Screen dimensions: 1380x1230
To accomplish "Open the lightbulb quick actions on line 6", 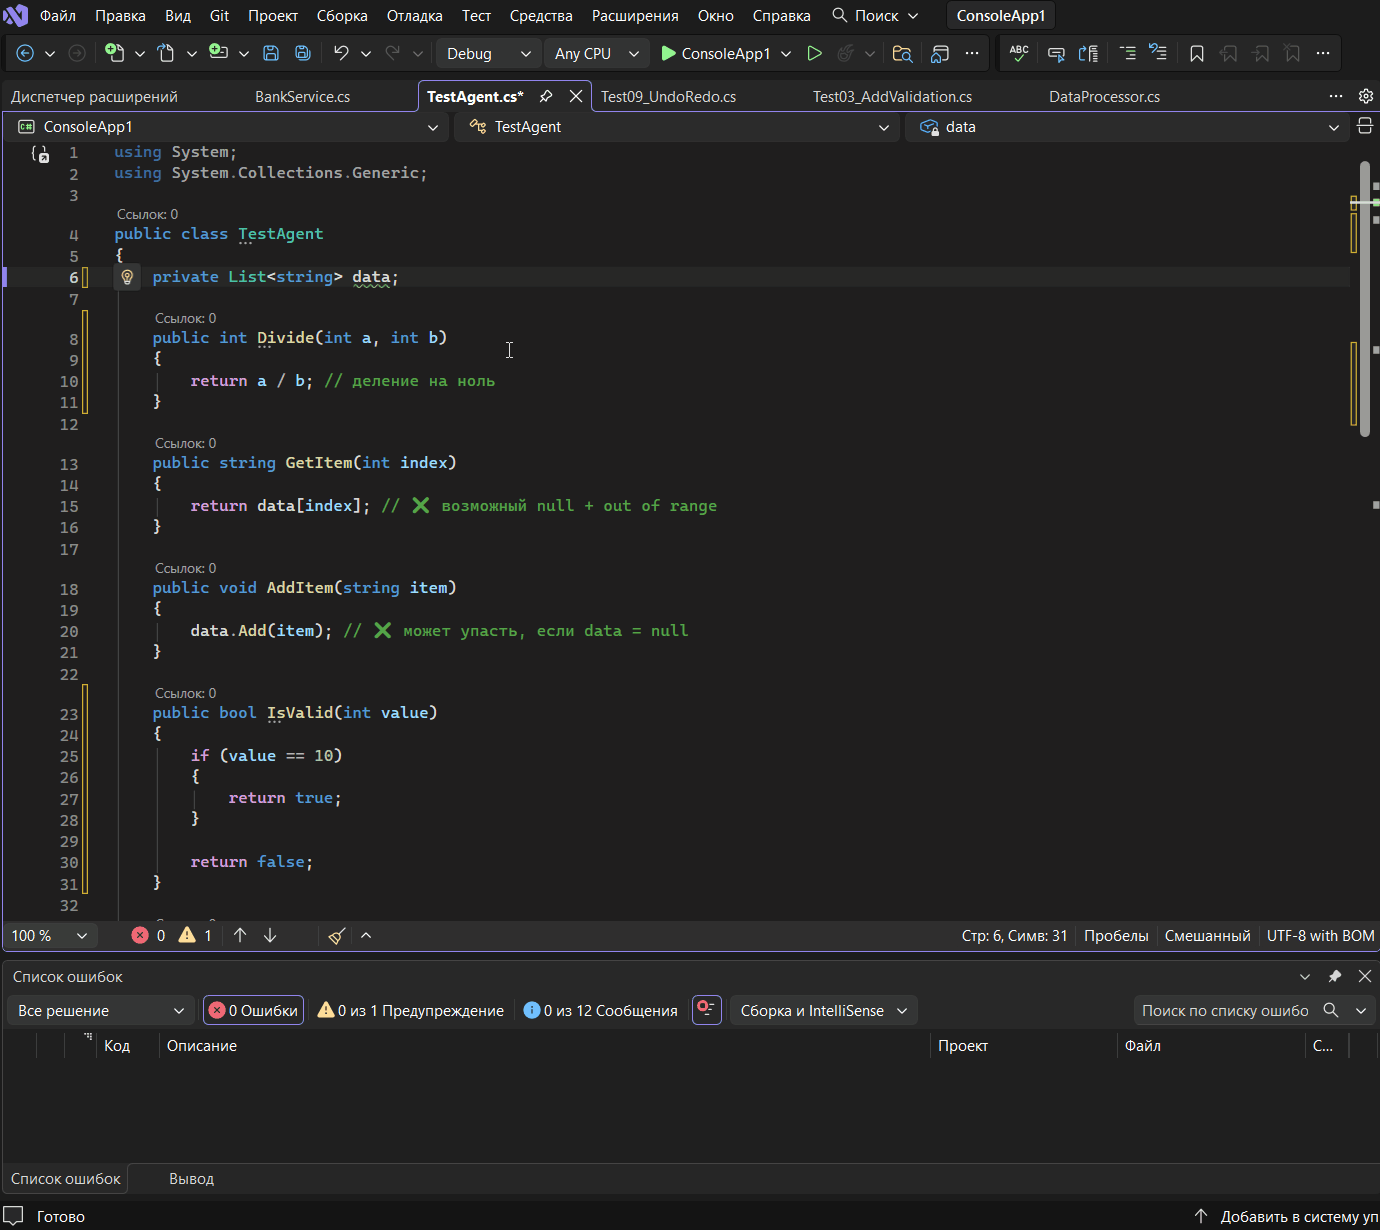I will [127, 277].
